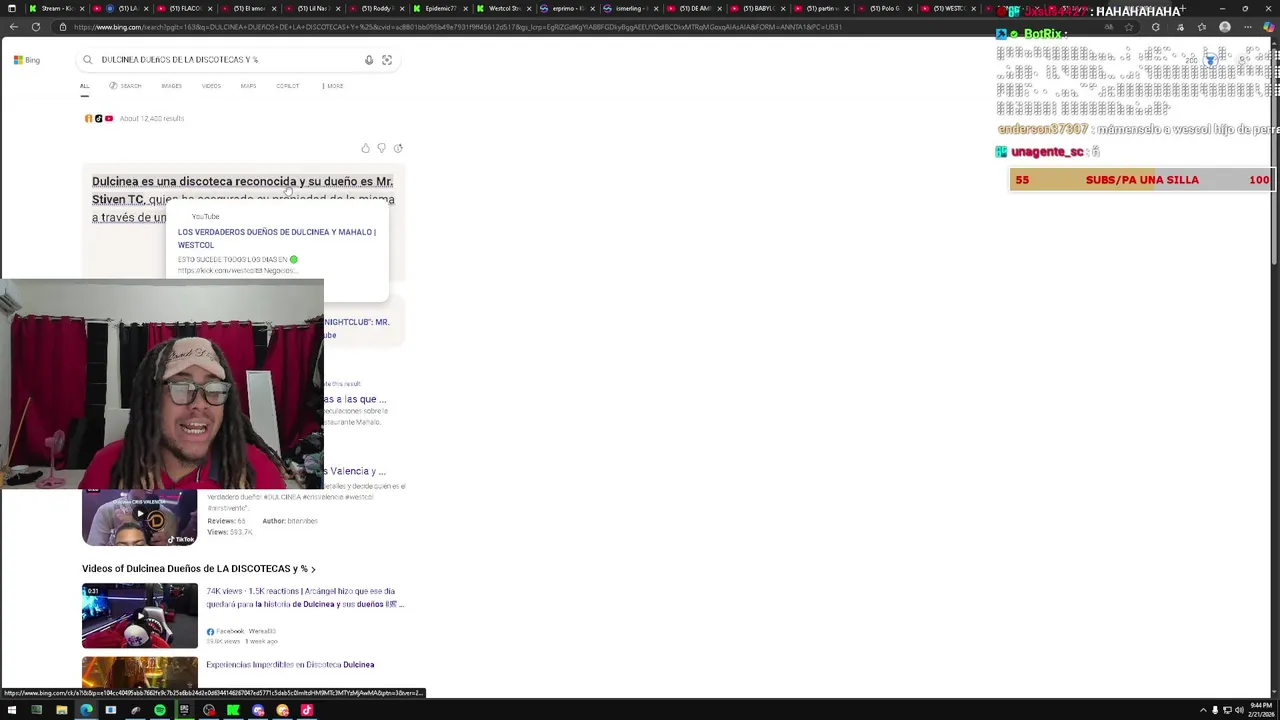The image size is (1280, 720).
Task: Show hidden icons in system tray
Action: pyautogui.click(x=1203, y=710)
